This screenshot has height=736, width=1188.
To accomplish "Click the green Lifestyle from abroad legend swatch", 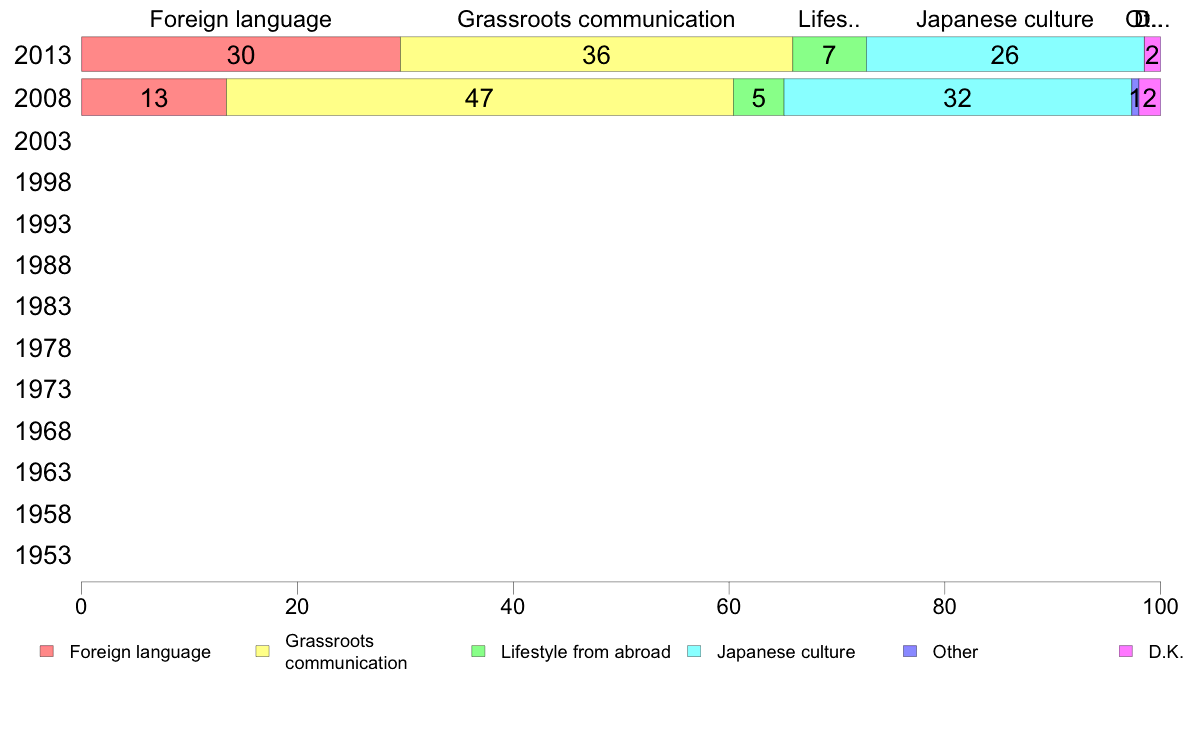I will 479,652.
